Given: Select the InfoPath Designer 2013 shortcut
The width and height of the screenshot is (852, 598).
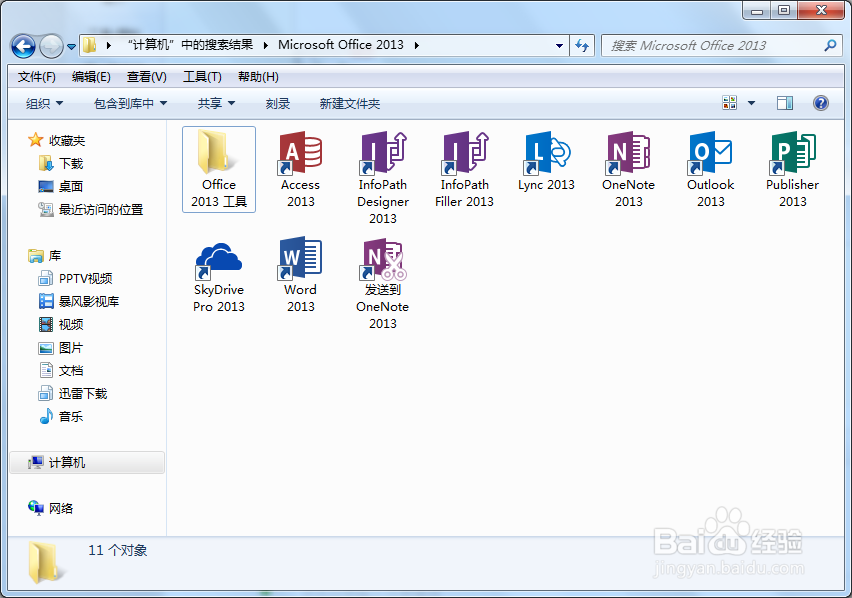Looking at the screenshot, I should pos(383,178).
